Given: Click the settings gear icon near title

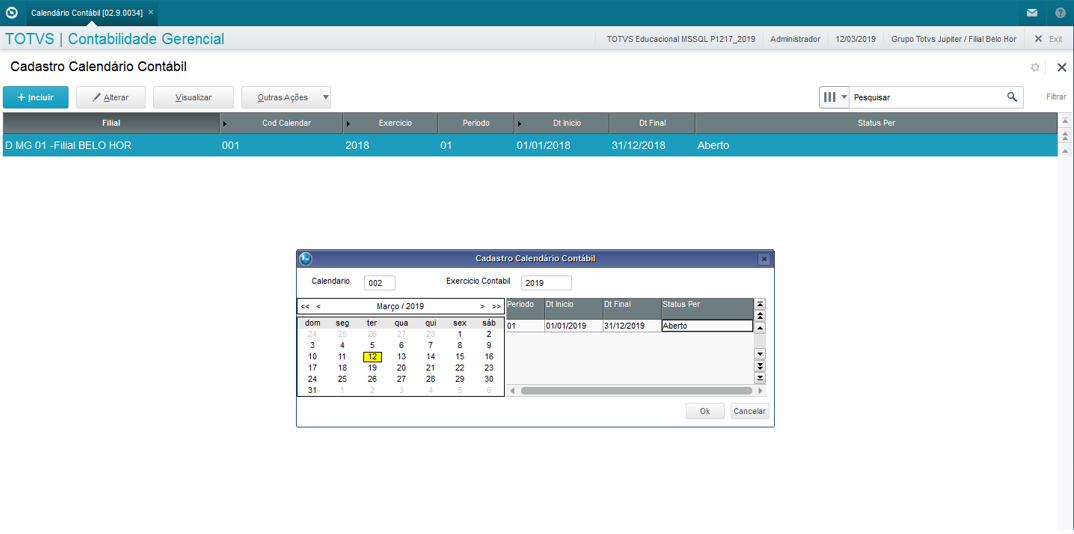Looking at the screenshot, I should 1035,67.
